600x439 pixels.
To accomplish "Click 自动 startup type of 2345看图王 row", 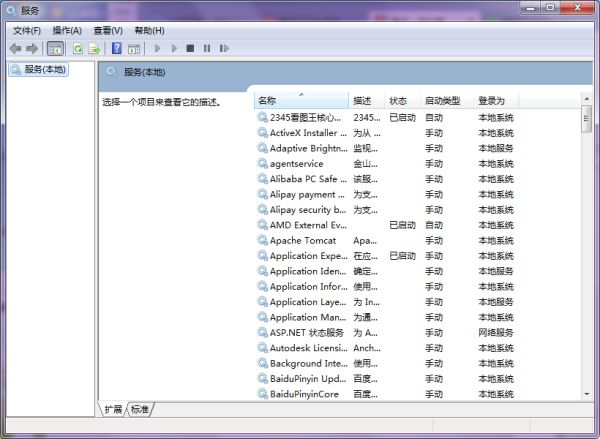I will click(434, 118).
